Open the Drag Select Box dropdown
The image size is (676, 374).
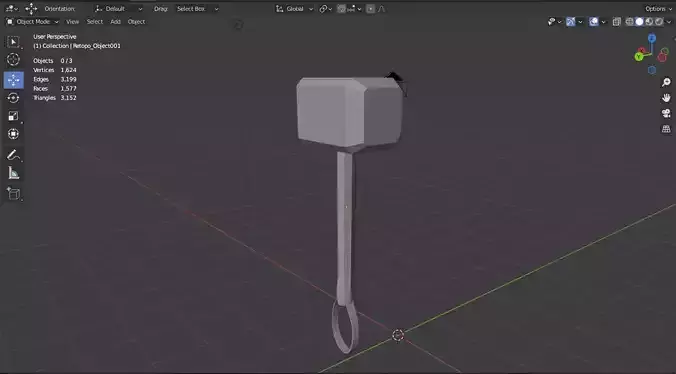[197, 9]
